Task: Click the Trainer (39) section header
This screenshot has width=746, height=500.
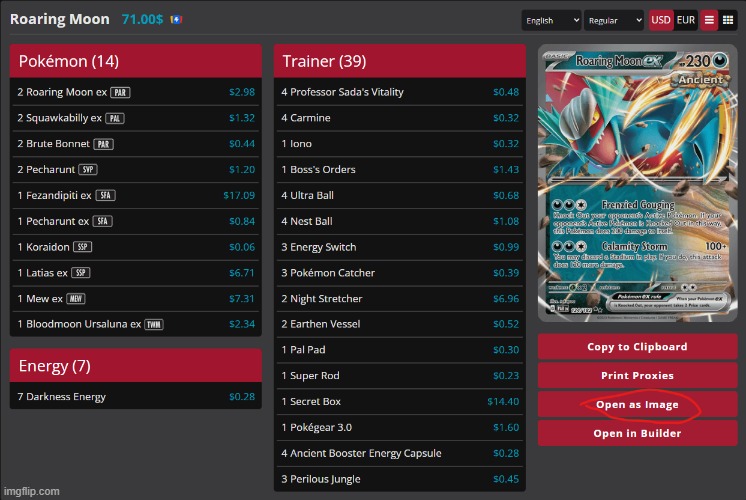Action: click(400, 61)
